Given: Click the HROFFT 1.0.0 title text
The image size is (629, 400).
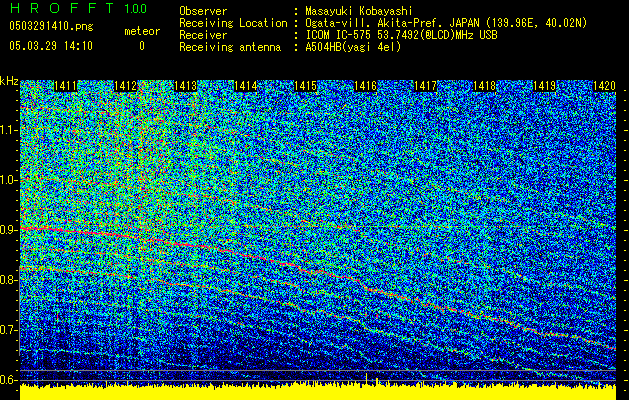Looking at the screenshot, I should point(78,8).
